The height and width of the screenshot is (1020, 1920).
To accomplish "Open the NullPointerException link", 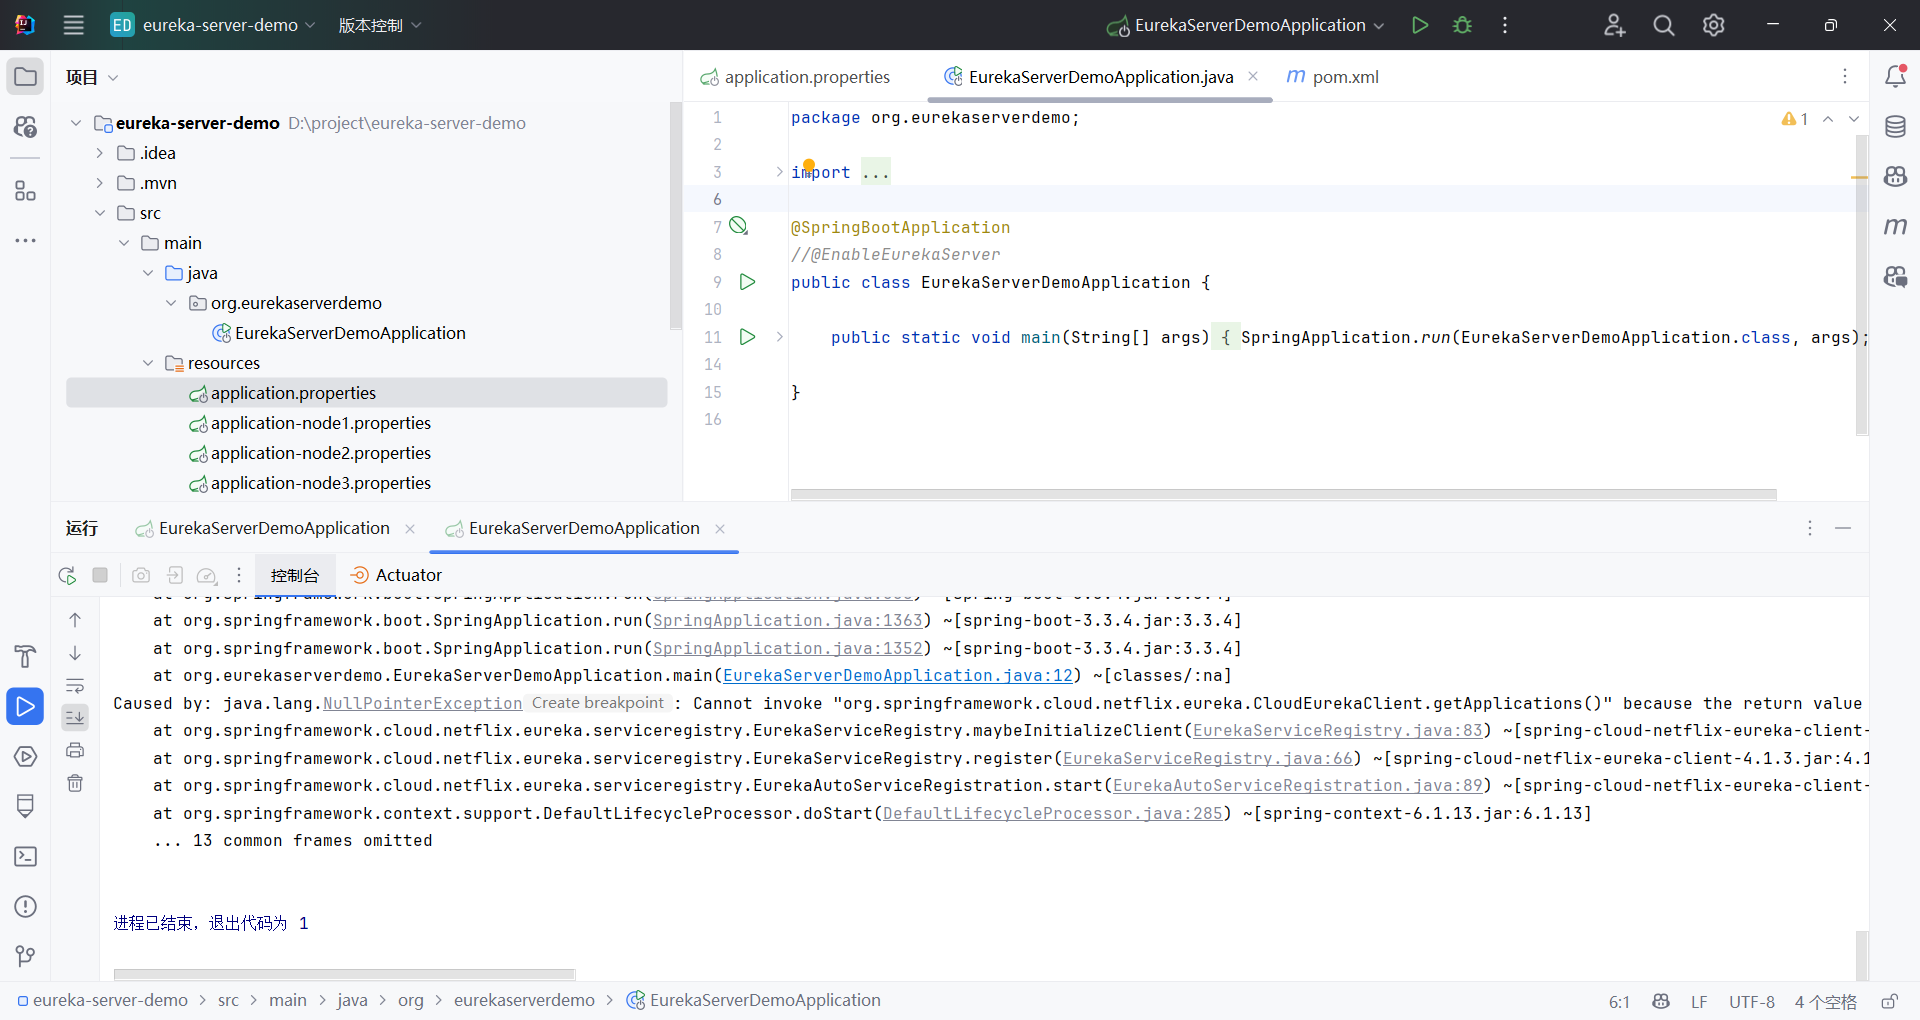I will tap(423, 704).
